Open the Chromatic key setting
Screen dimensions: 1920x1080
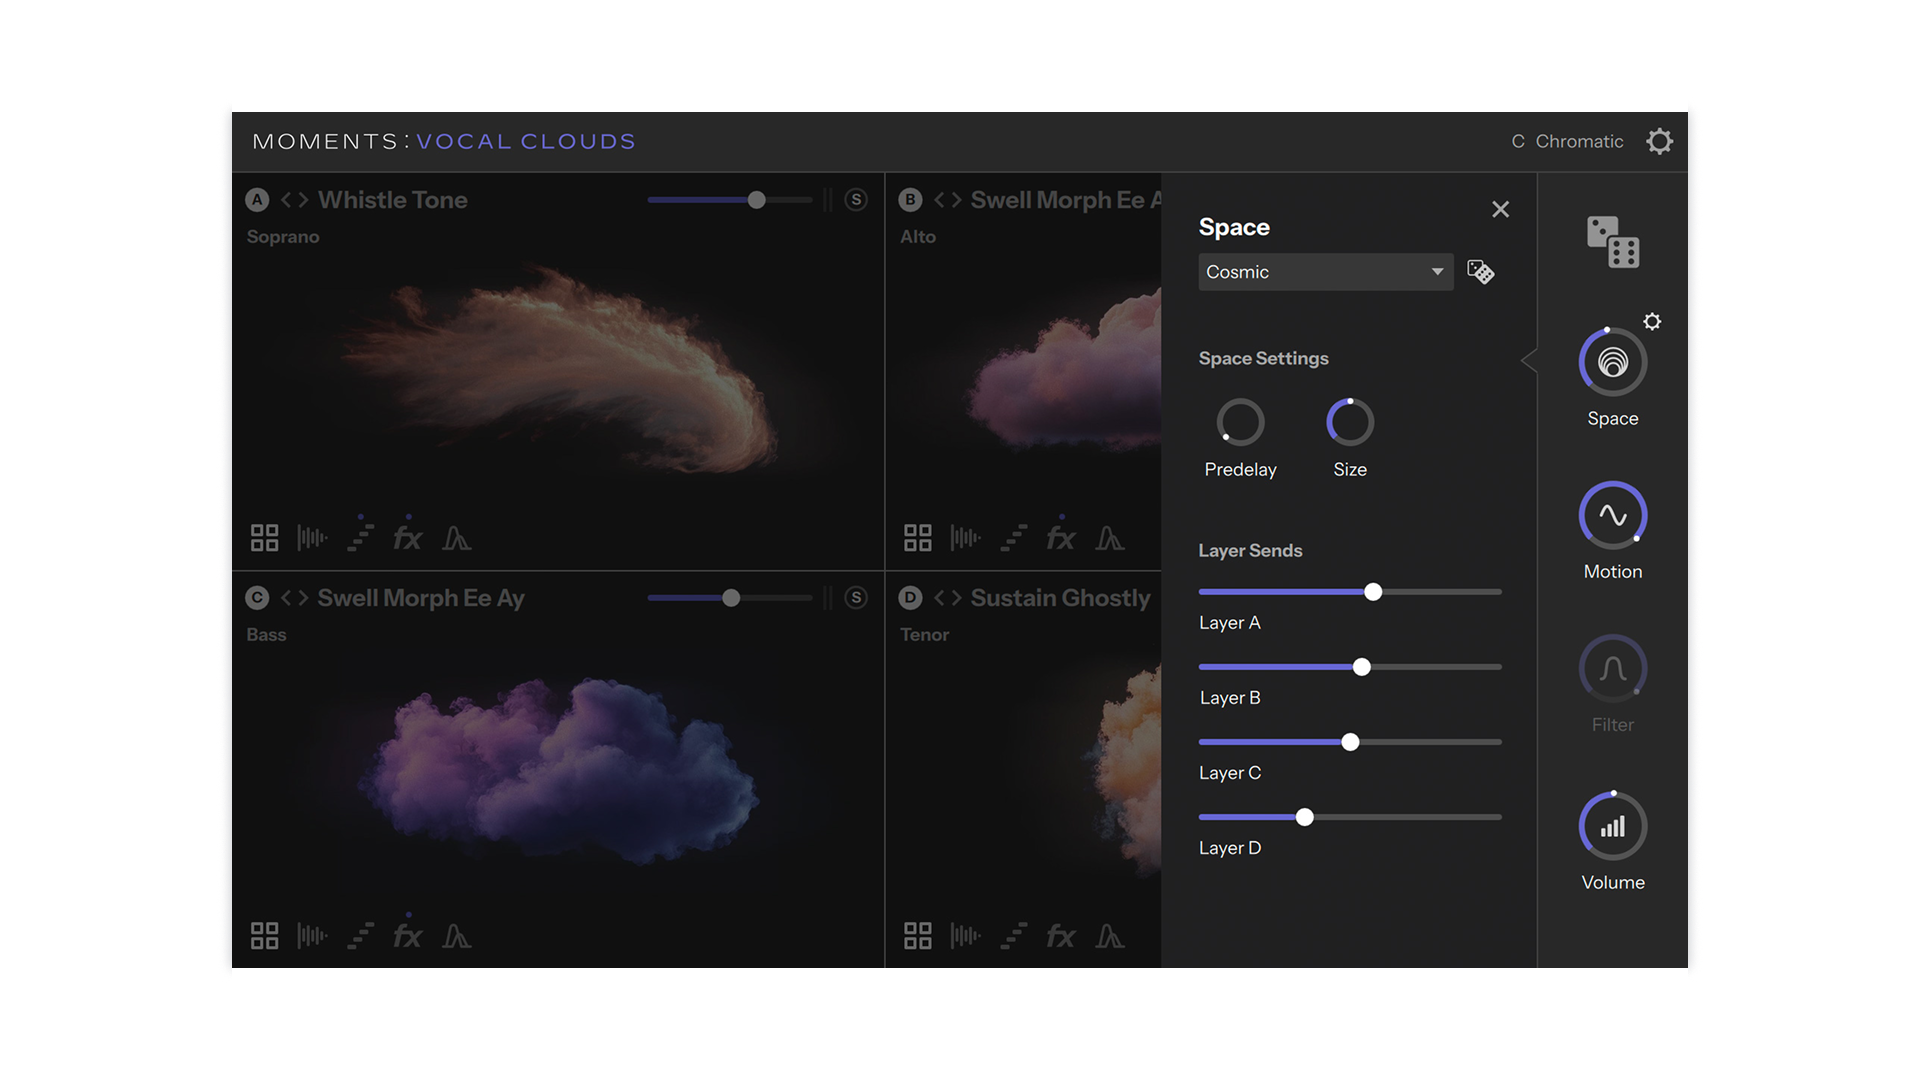tap(1567, 141)
